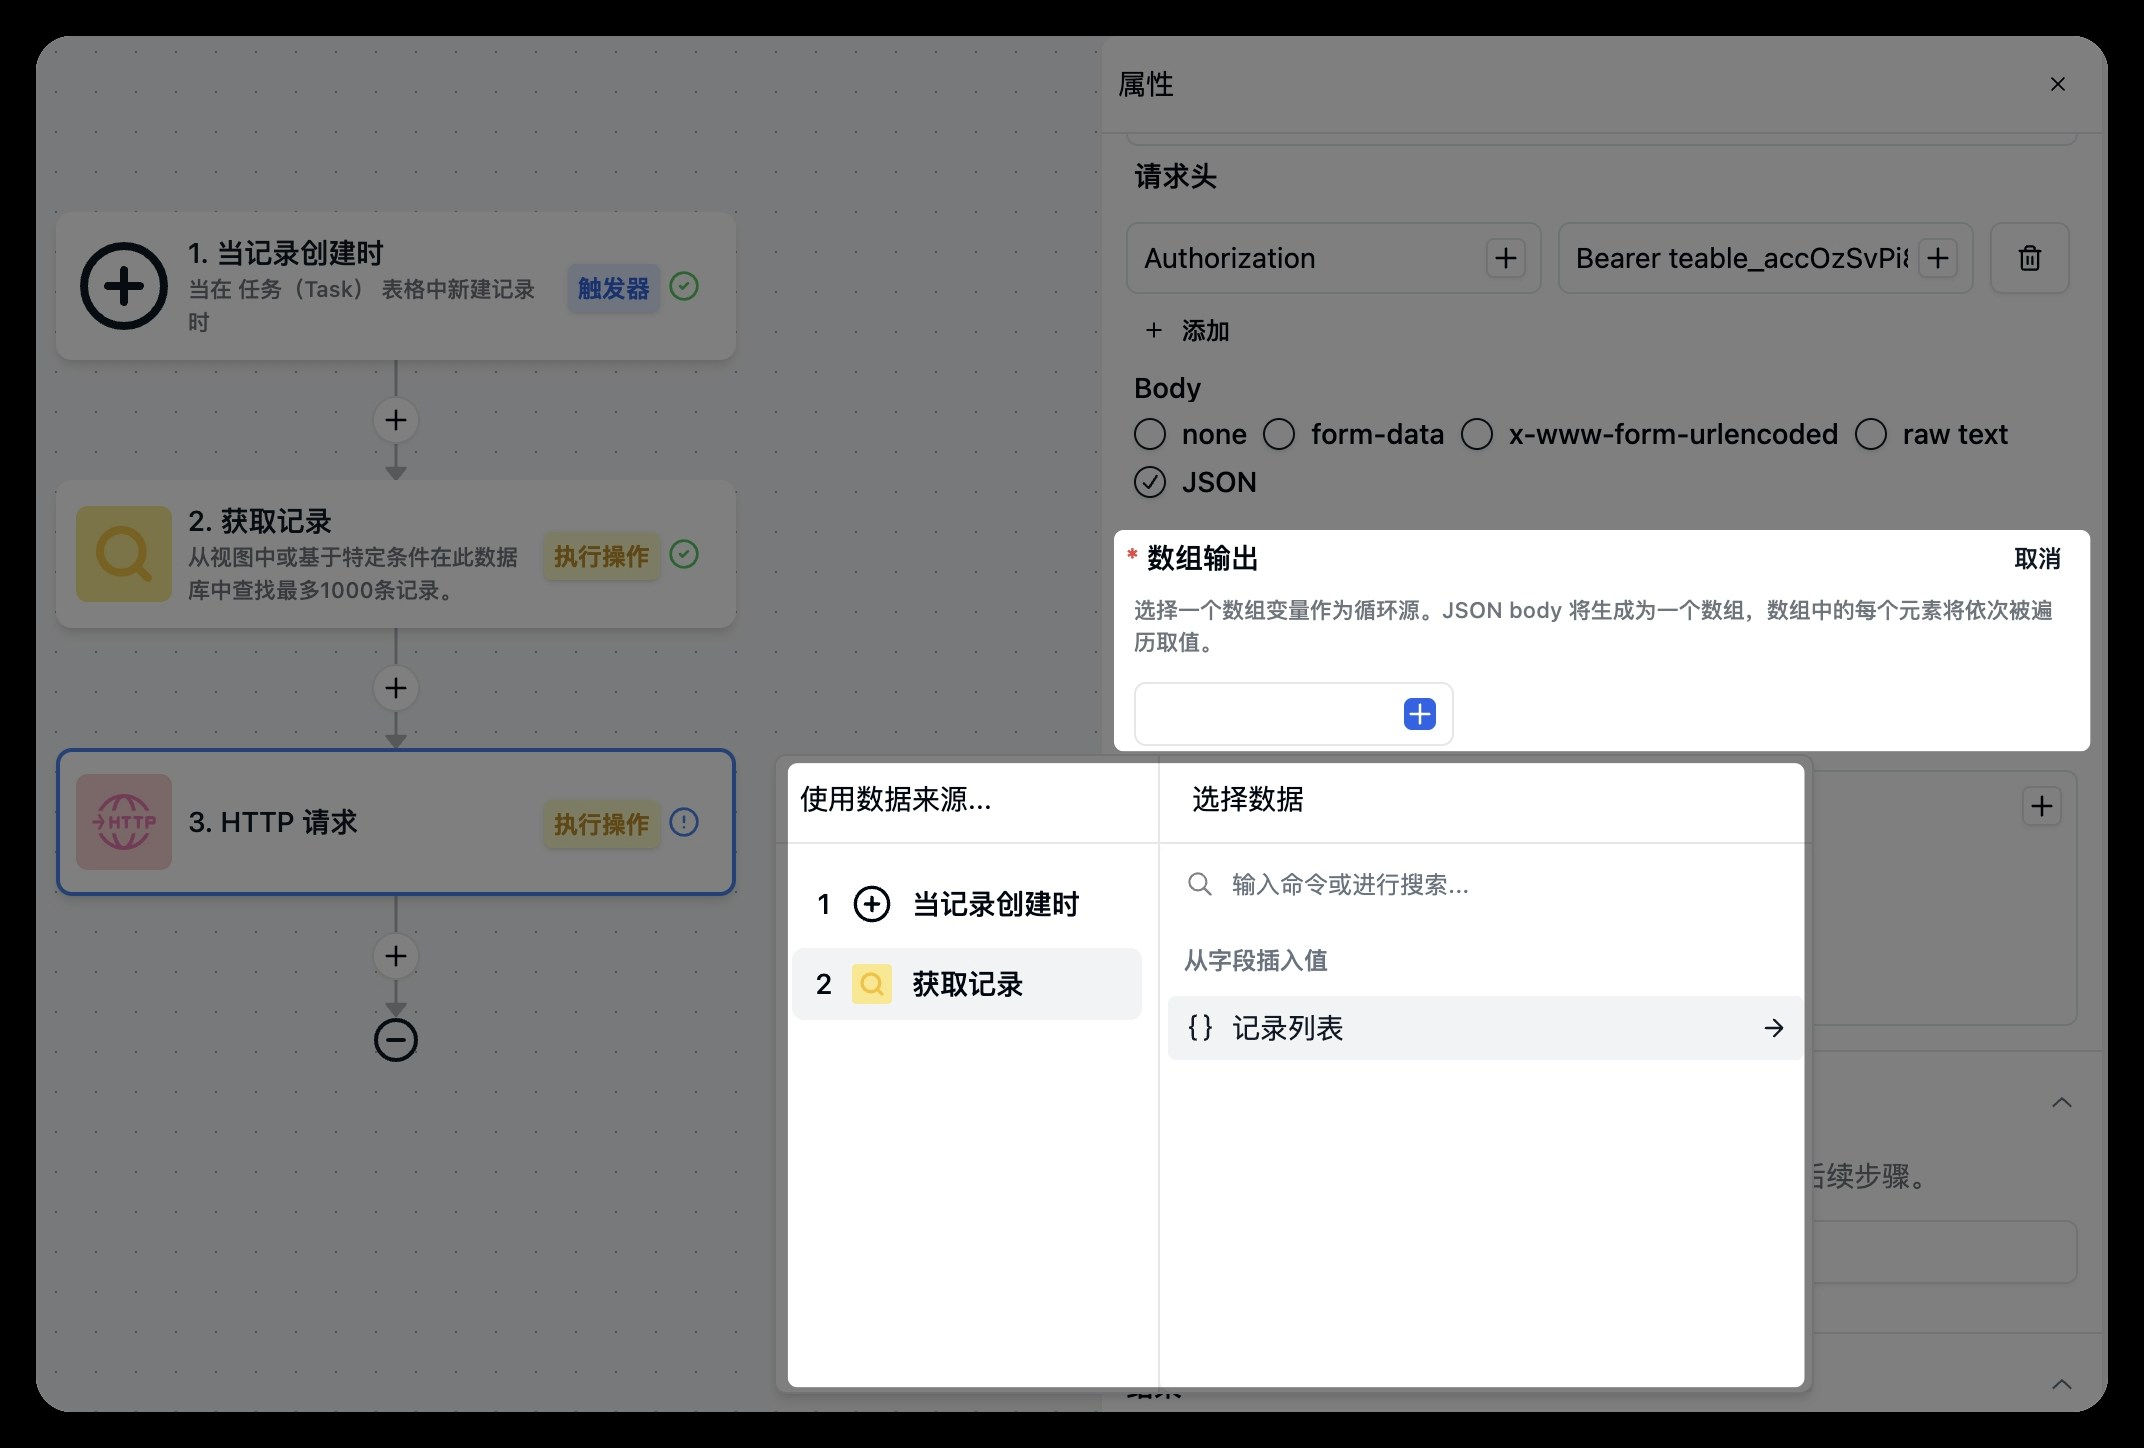The image size is (2144, 1448).
Task: Click the green check status on step 2
Action: click(684, 554)
